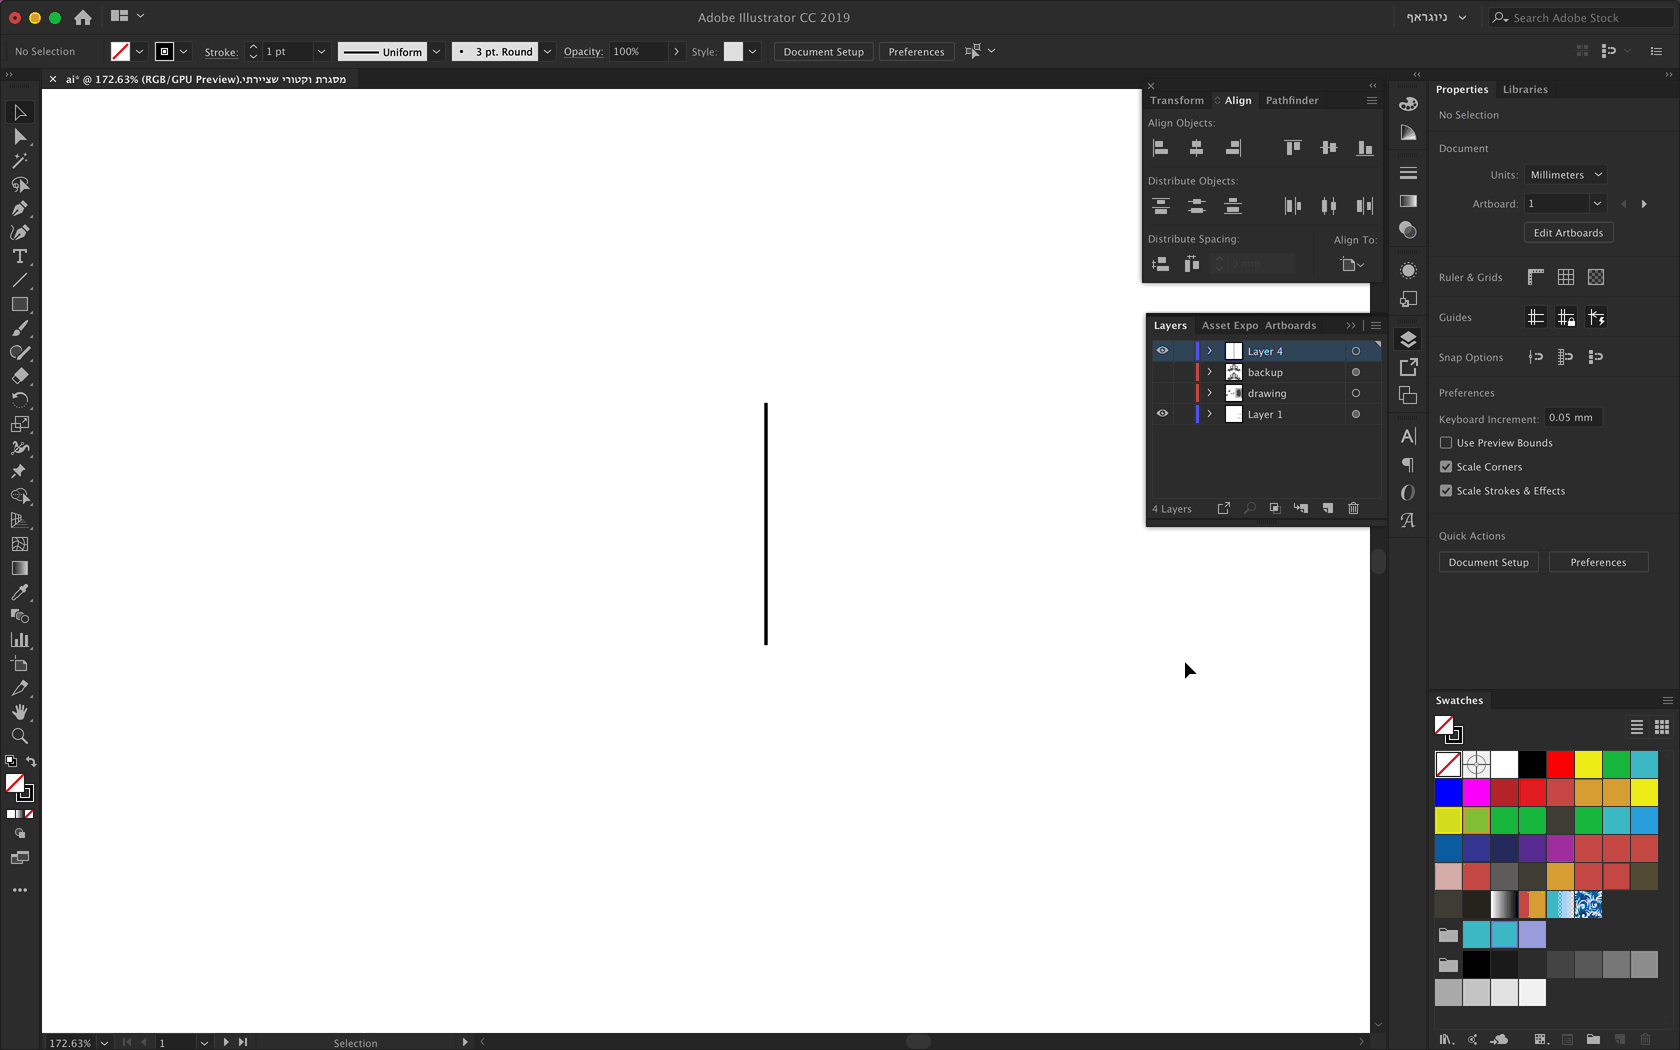The width and height of the screenshot is (1680, 1050).
Task: Switch to the Pathfinder tab
Action: pyautogui.click(x=1292, y=101)
